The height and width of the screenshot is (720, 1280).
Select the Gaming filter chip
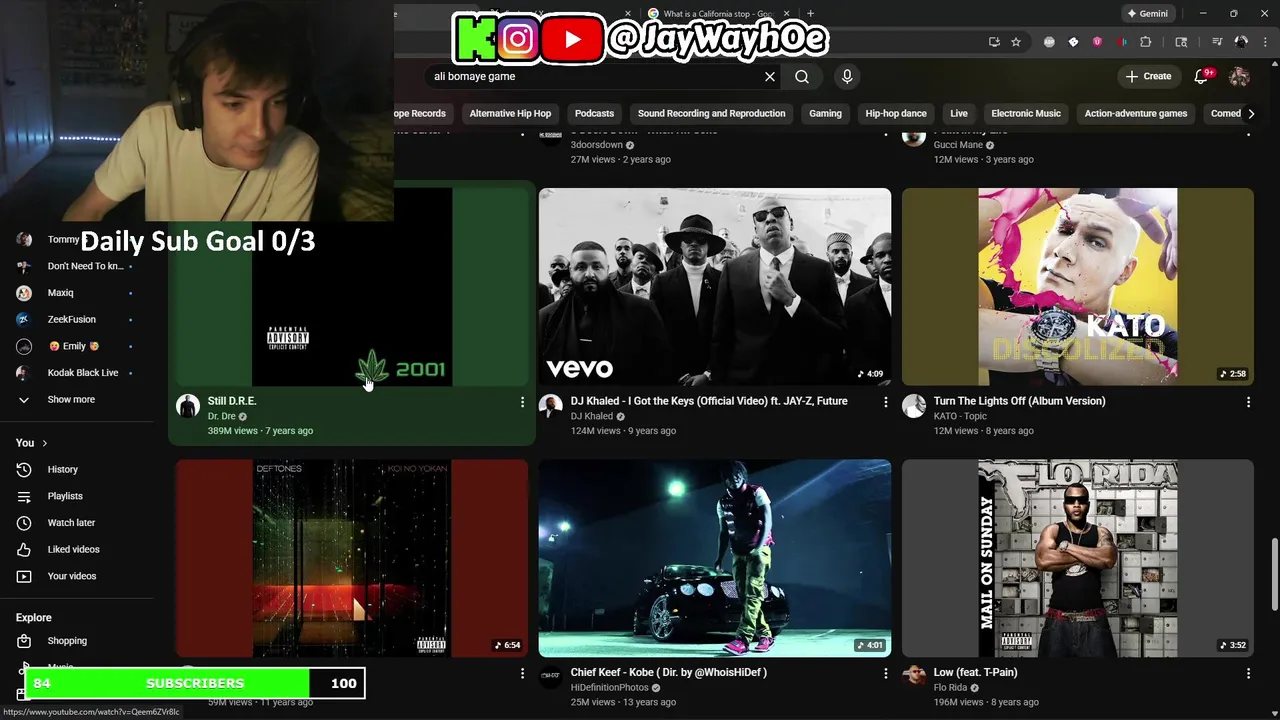[825, 113]
